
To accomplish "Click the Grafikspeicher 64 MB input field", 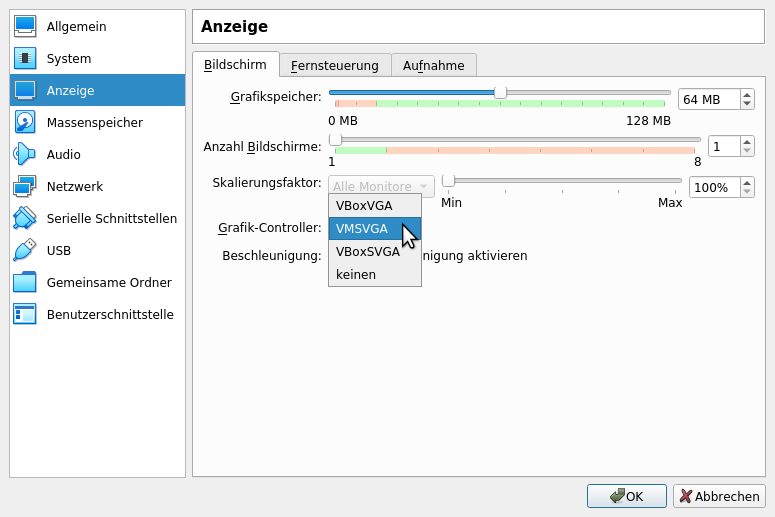I will pyautogui.click(x=708, y=99).
